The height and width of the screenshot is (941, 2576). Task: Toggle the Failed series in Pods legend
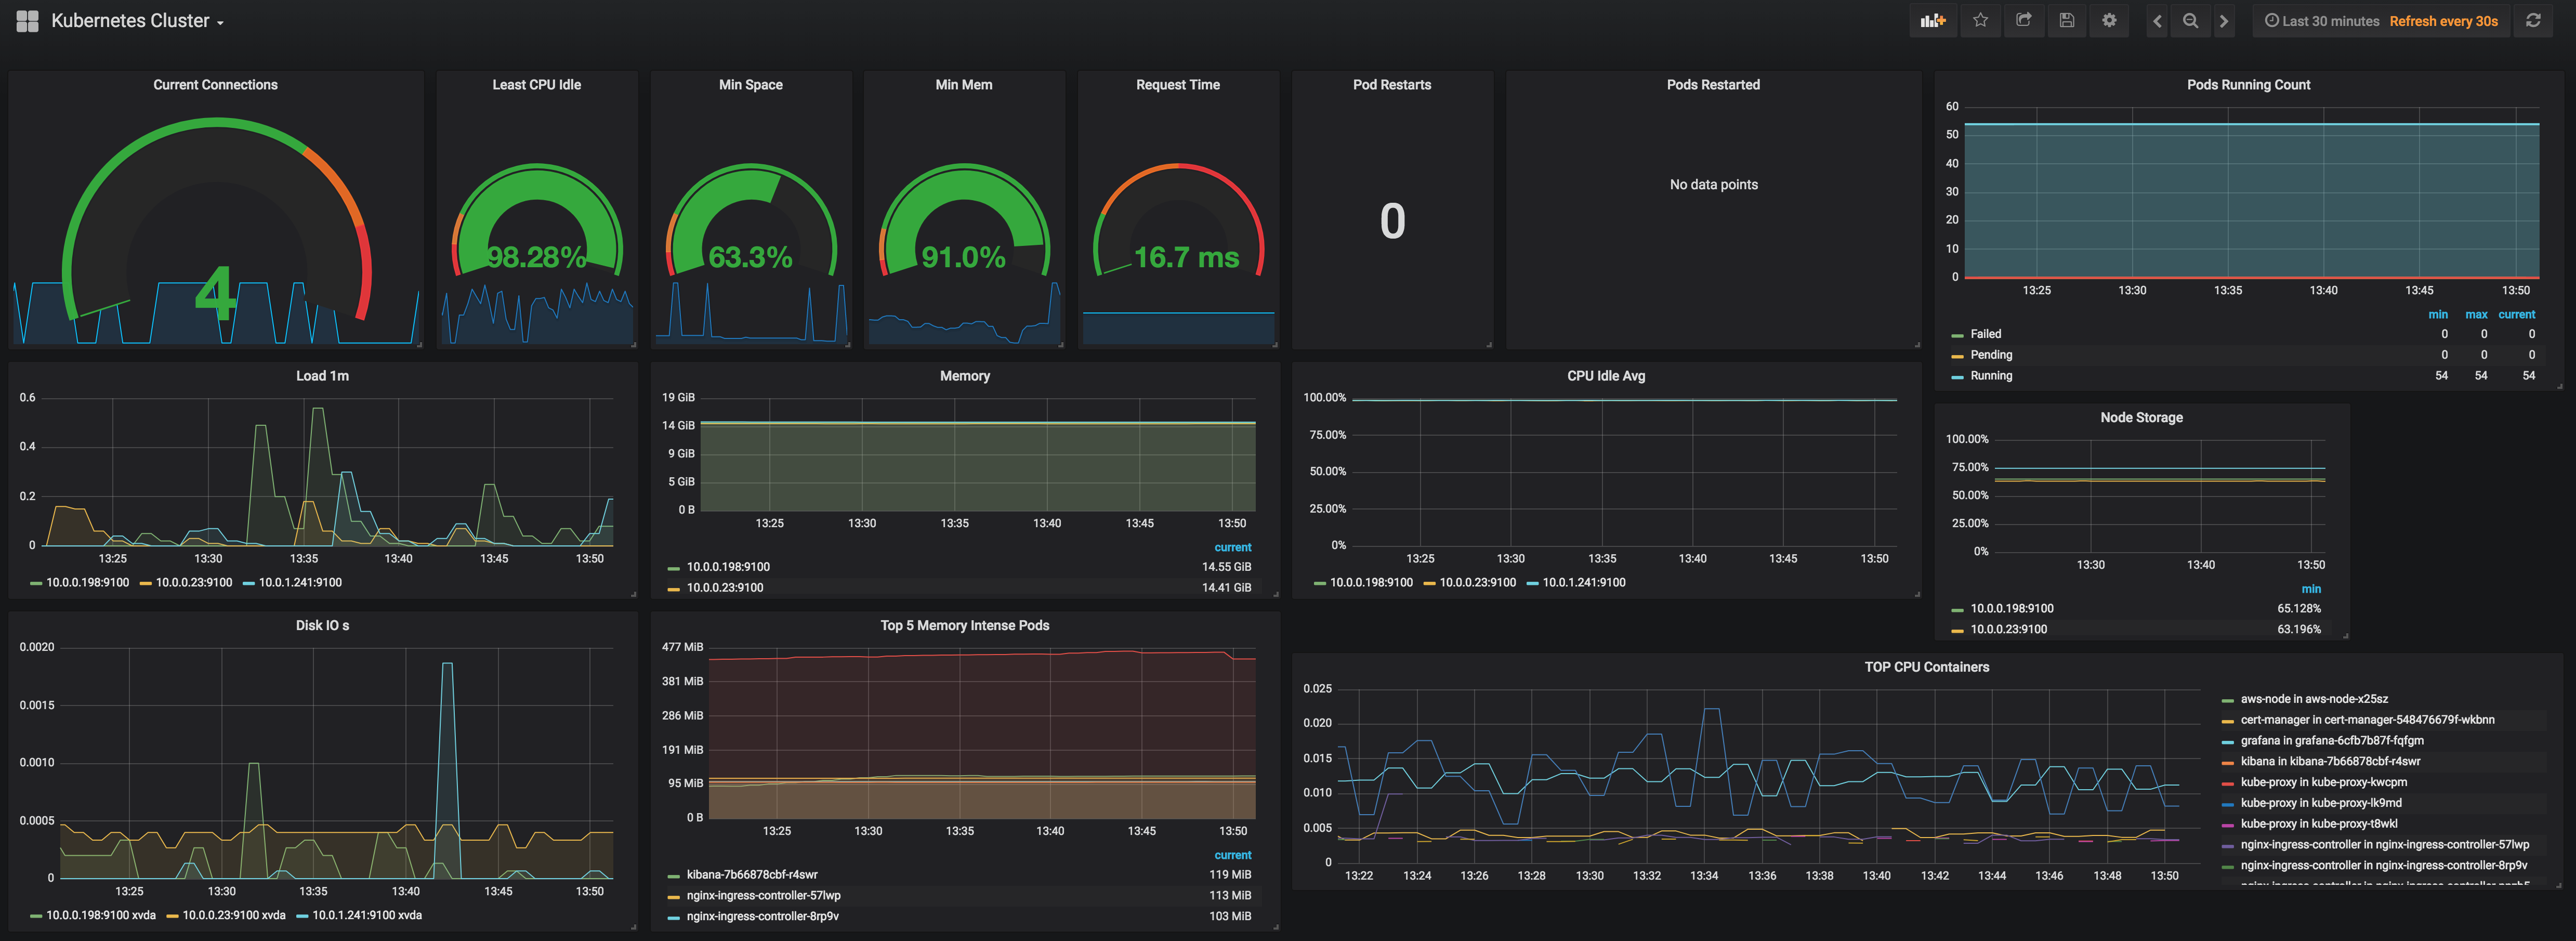pos(1985,334)
